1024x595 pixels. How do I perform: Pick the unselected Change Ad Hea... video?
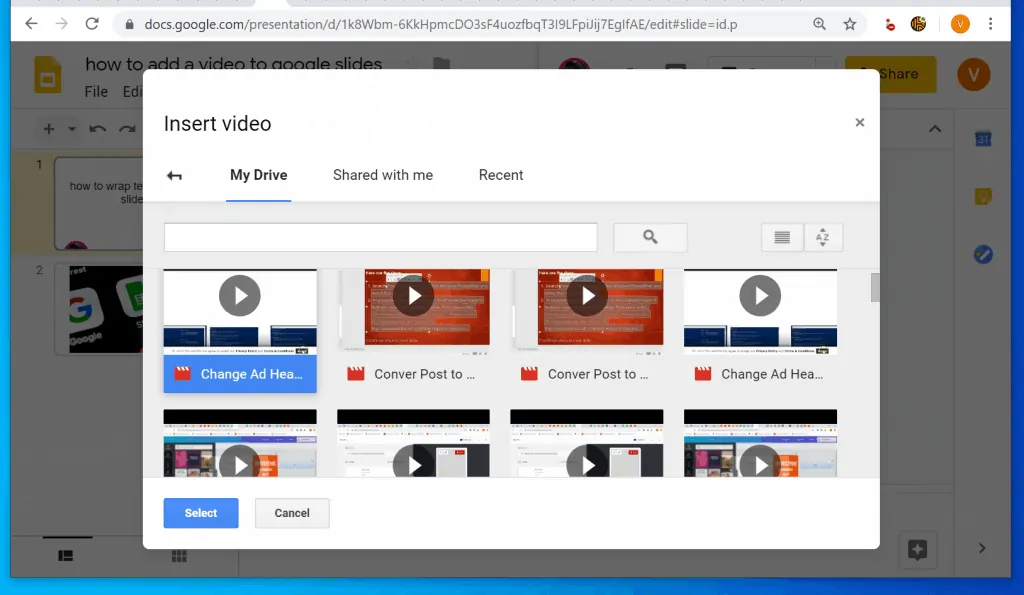tap(760, 310)
